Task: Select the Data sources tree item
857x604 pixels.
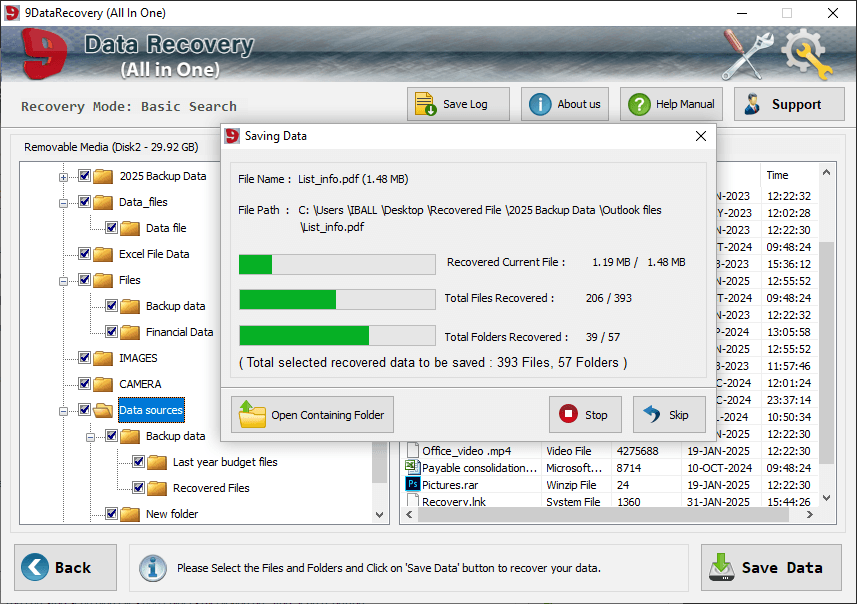Action: click(x=151, y=410)
